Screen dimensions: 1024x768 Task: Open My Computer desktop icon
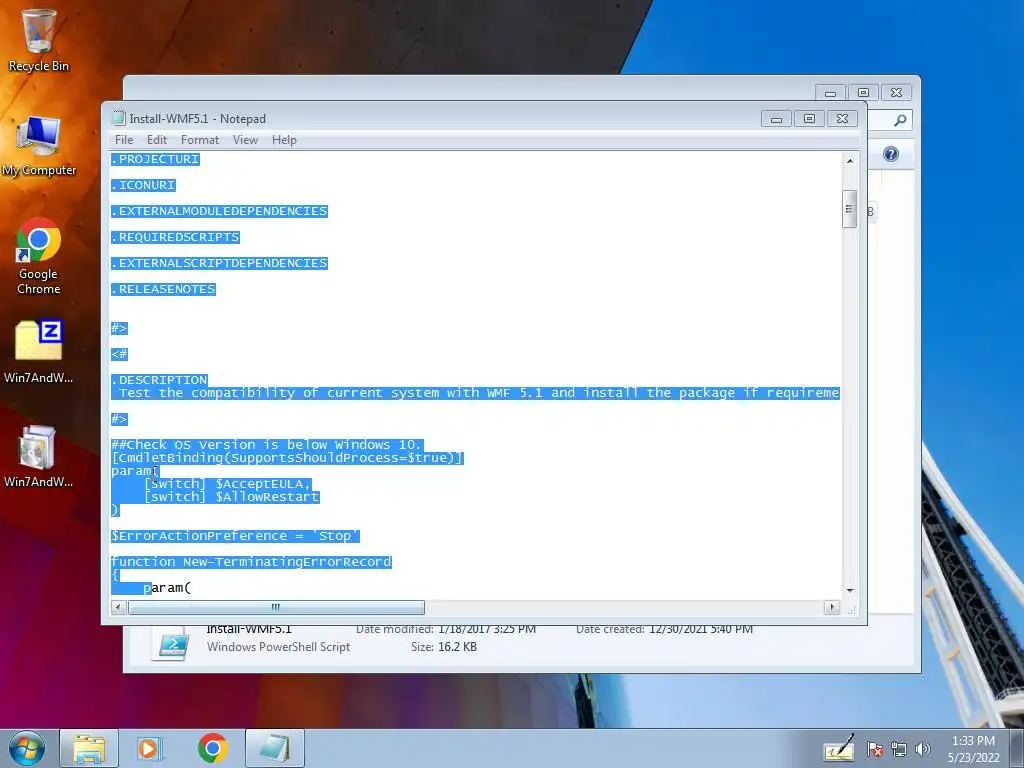[39, 146]
